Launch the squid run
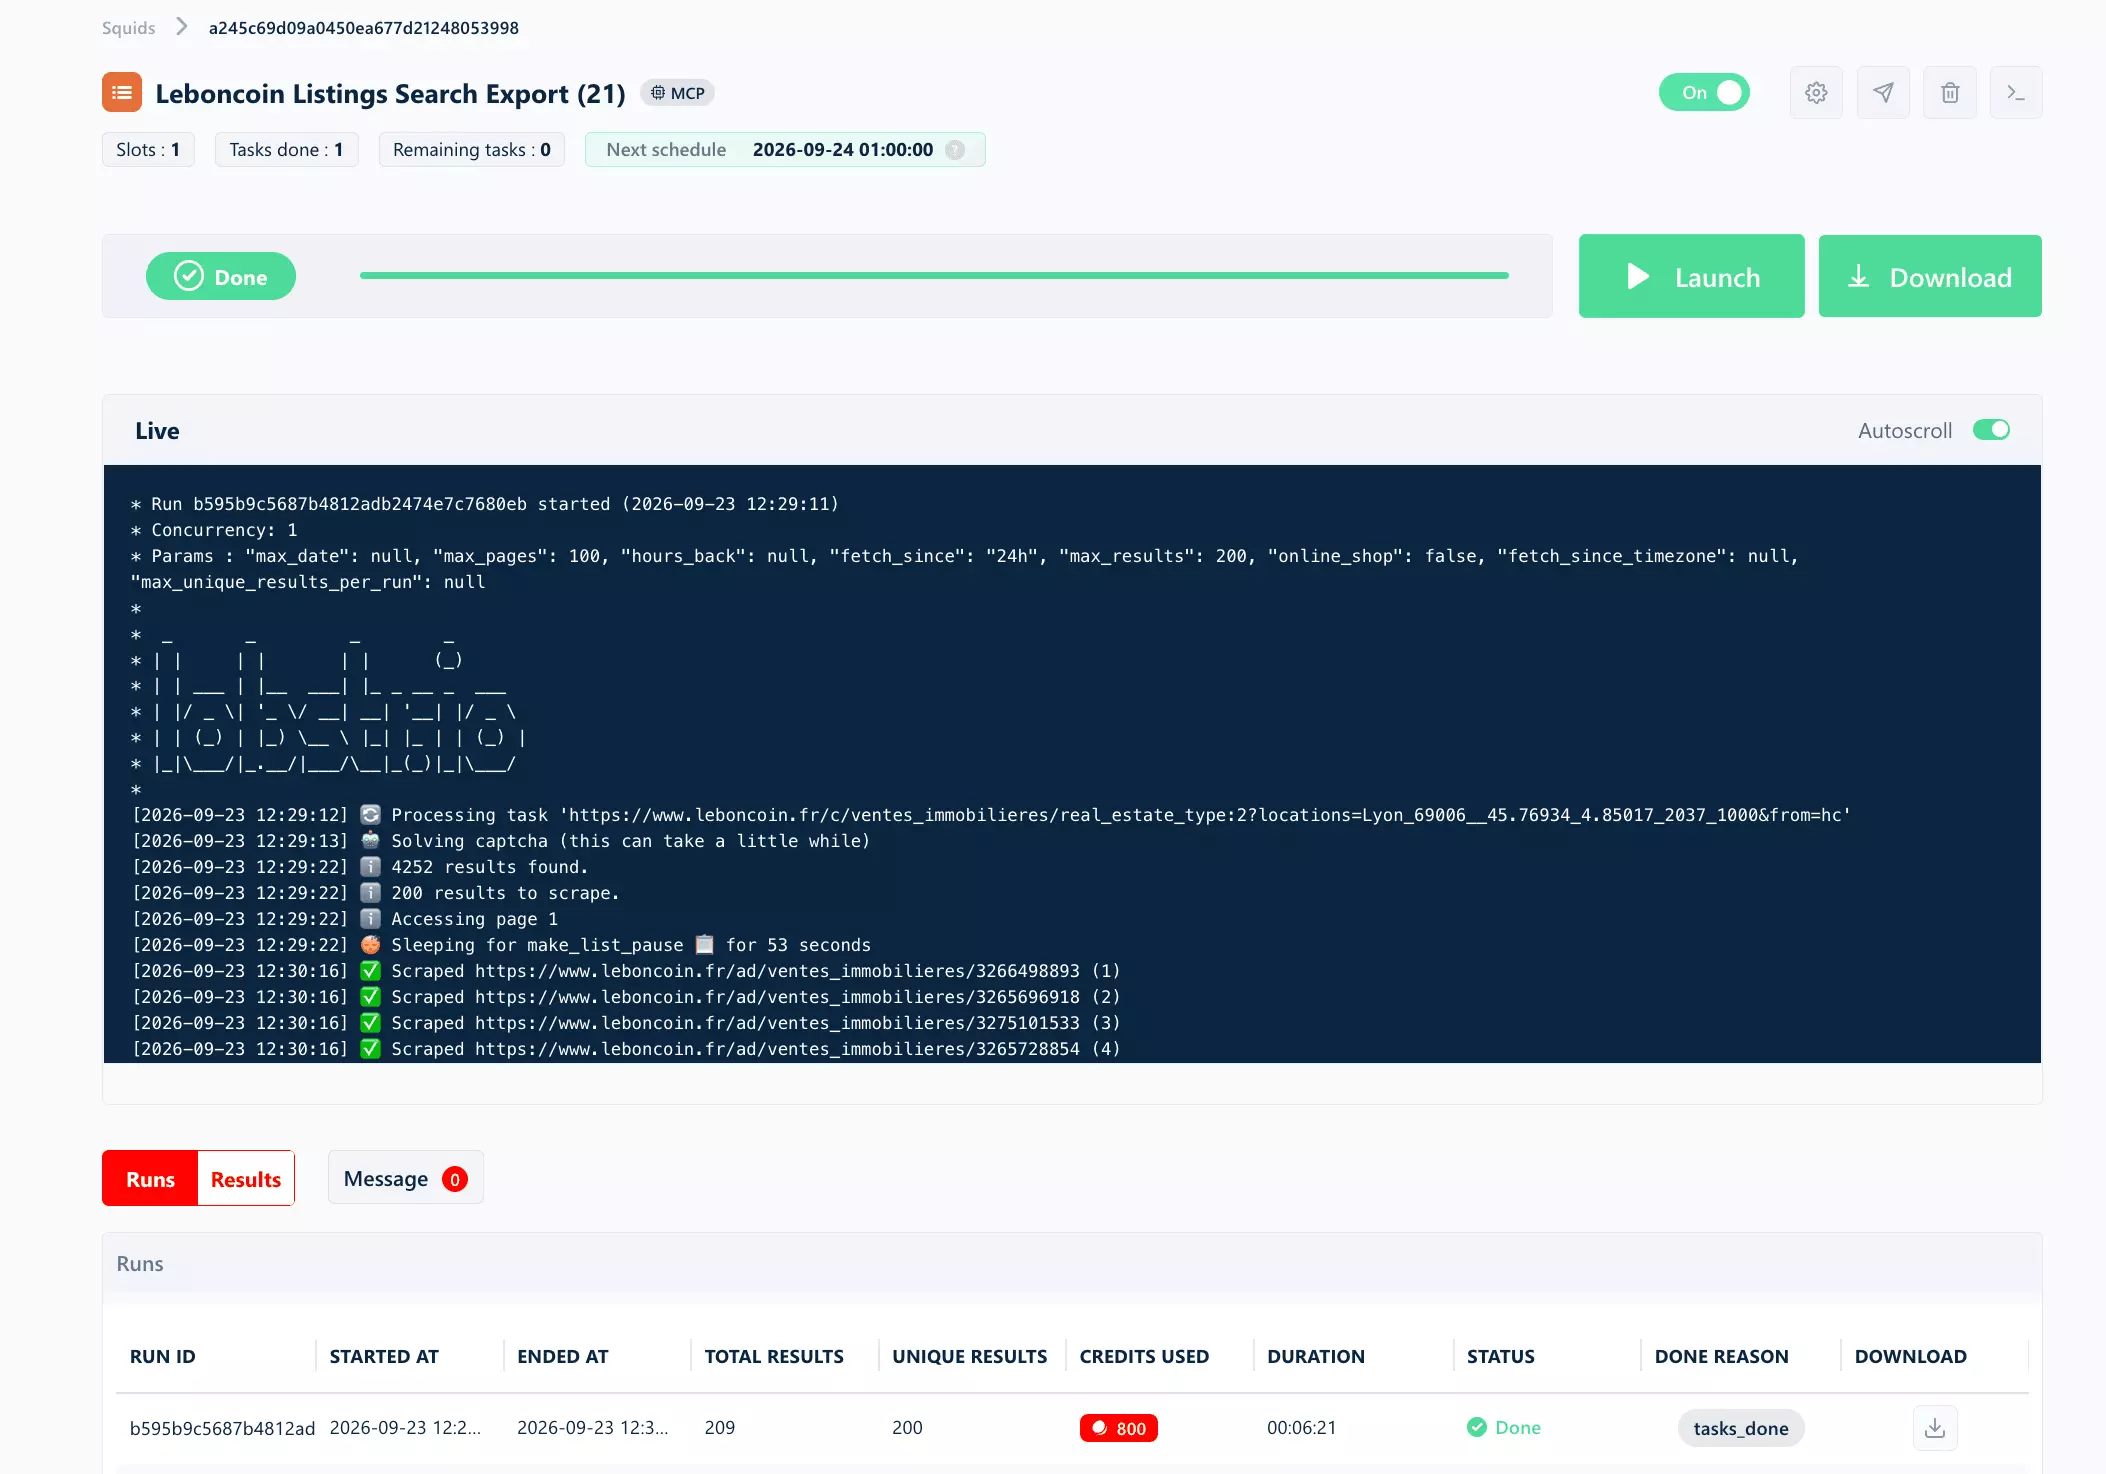The image size is (2106, 1474). (1691, 276)
